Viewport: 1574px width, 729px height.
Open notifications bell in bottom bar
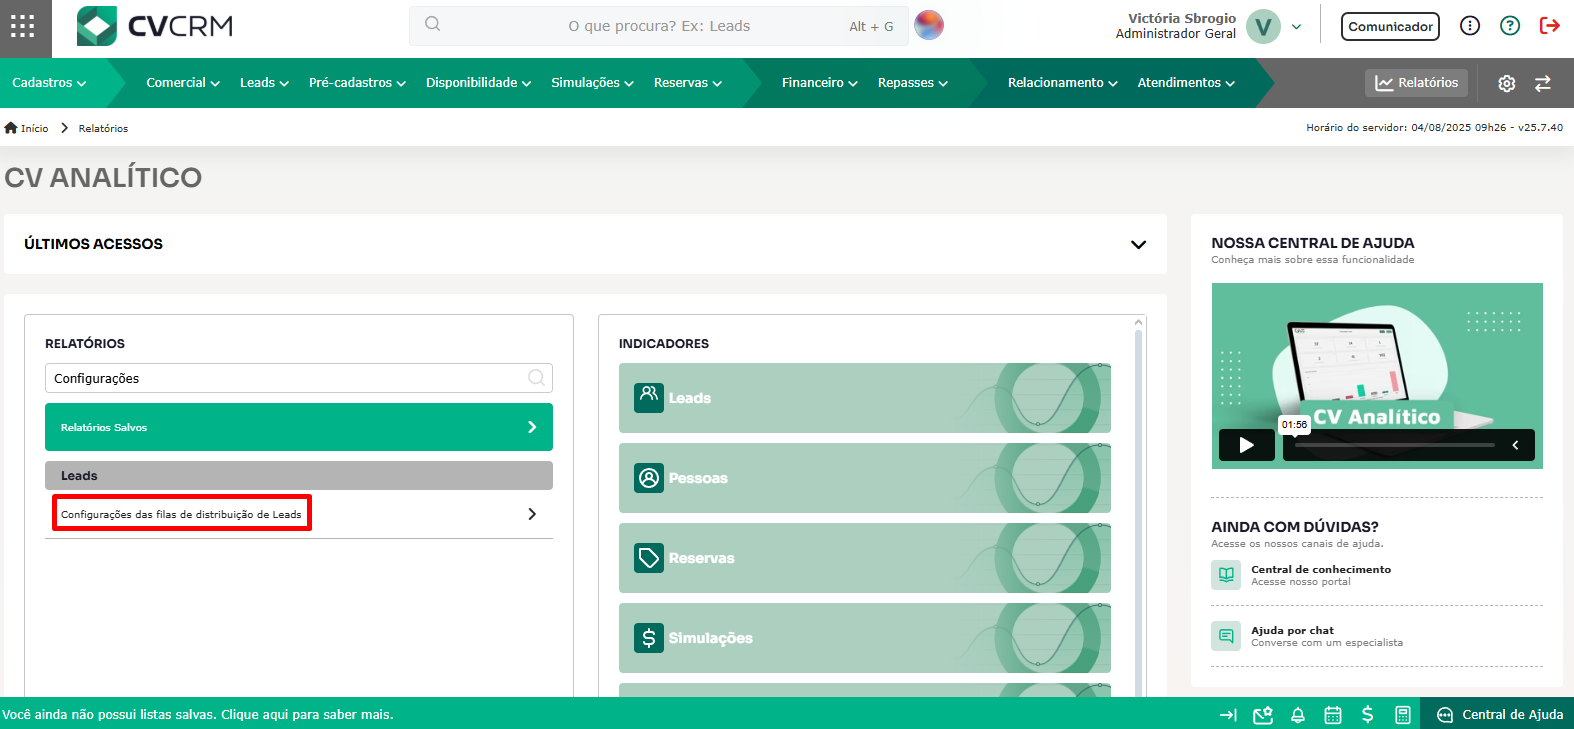1298,715
